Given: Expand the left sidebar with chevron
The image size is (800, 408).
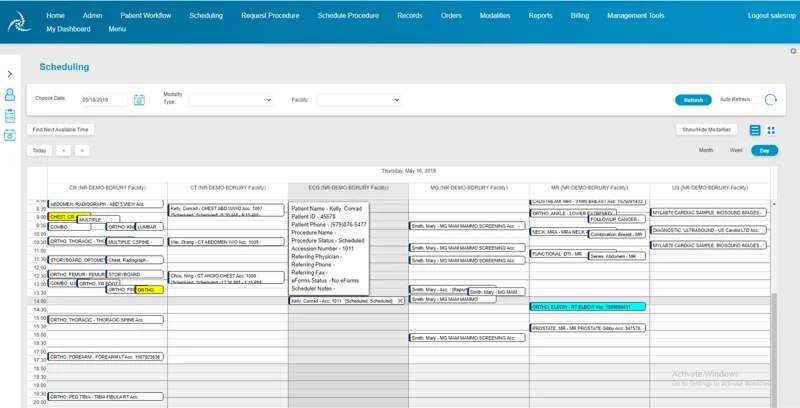Looking at the screenshot, I should 10,74.
